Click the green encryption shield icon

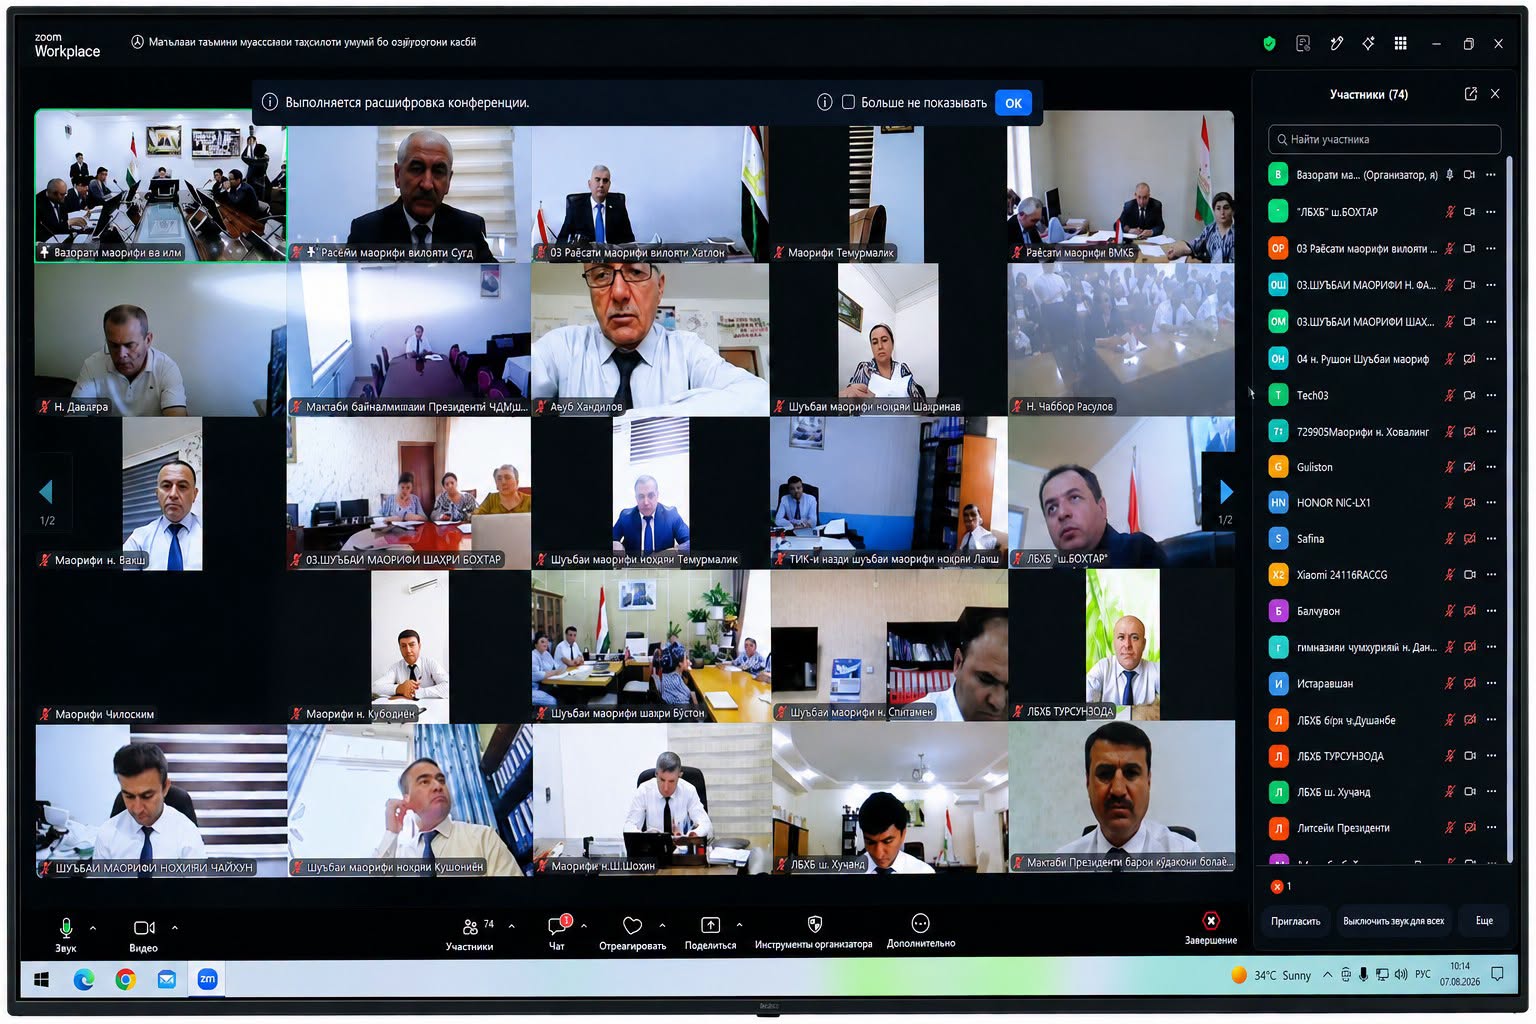coord(1269,43)
